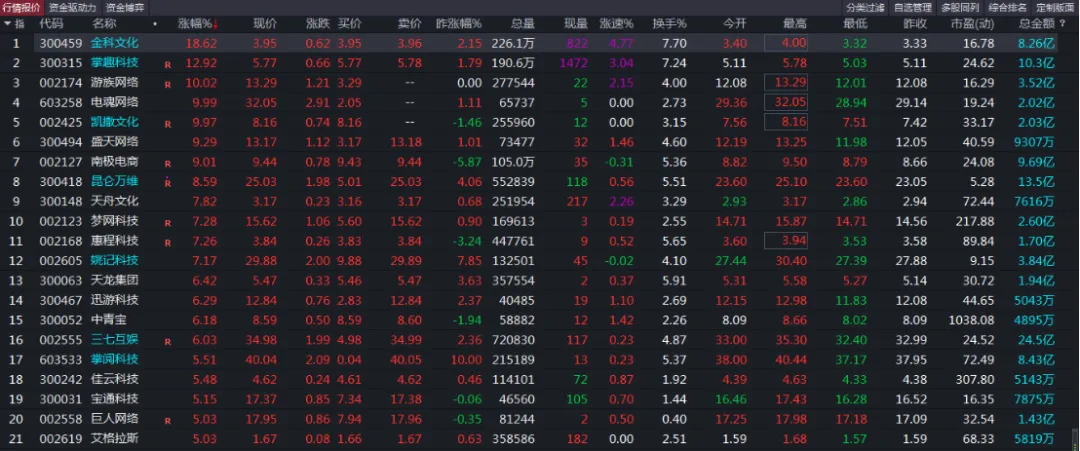Sort by the 总量 column header
This screenshot has height=451, width=1080.
point(523,23)
